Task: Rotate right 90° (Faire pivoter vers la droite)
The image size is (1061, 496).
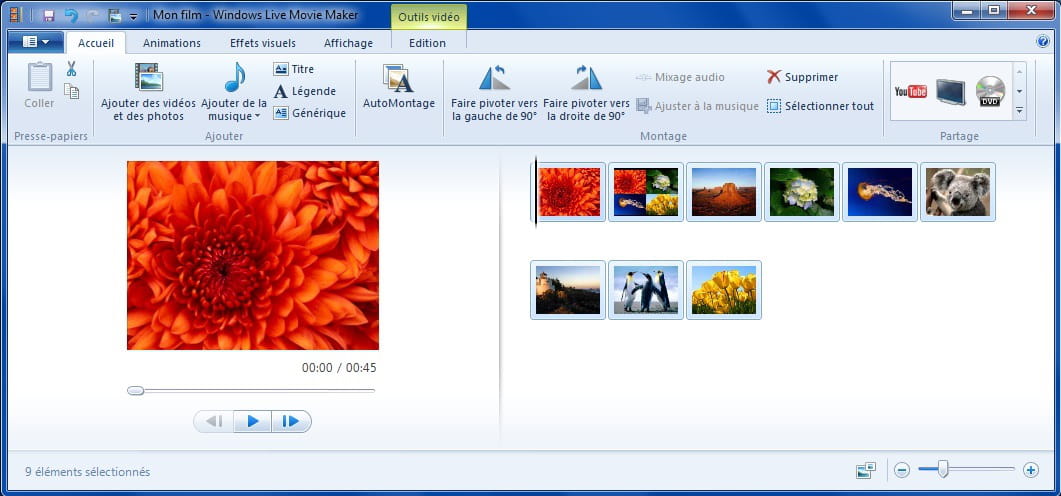Action: click(586, 93)
